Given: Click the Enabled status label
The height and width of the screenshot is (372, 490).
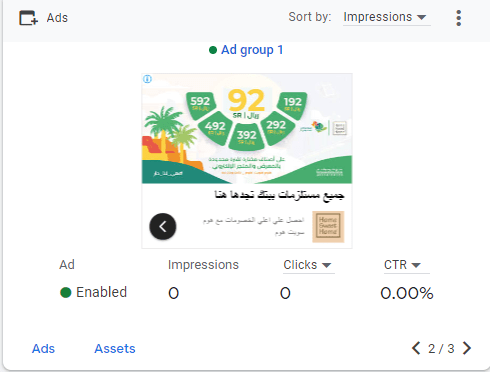Looking at the screenshot, I should [101, 292].
